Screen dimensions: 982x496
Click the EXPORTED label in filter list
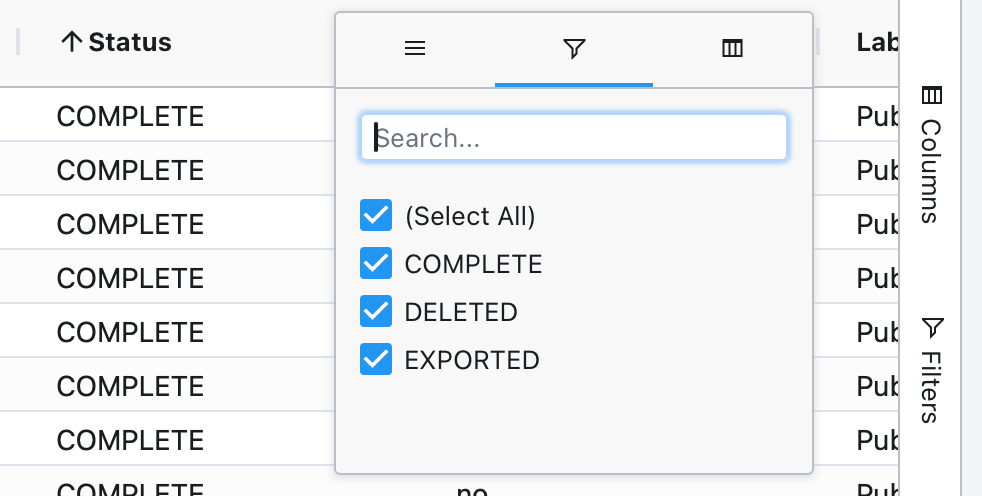(x=472, y=360)
